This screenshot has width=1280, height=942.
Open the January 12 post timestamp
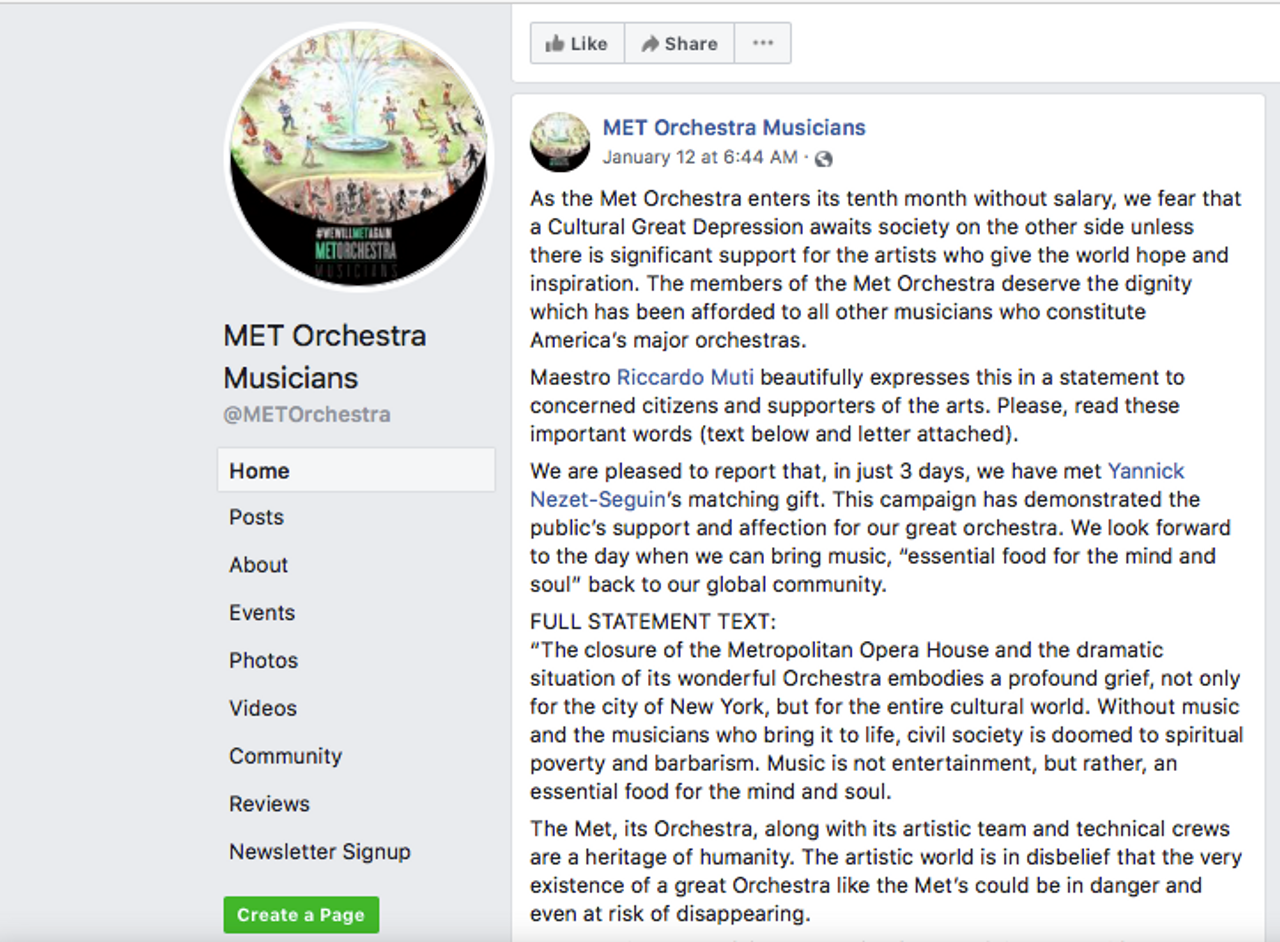699,158
